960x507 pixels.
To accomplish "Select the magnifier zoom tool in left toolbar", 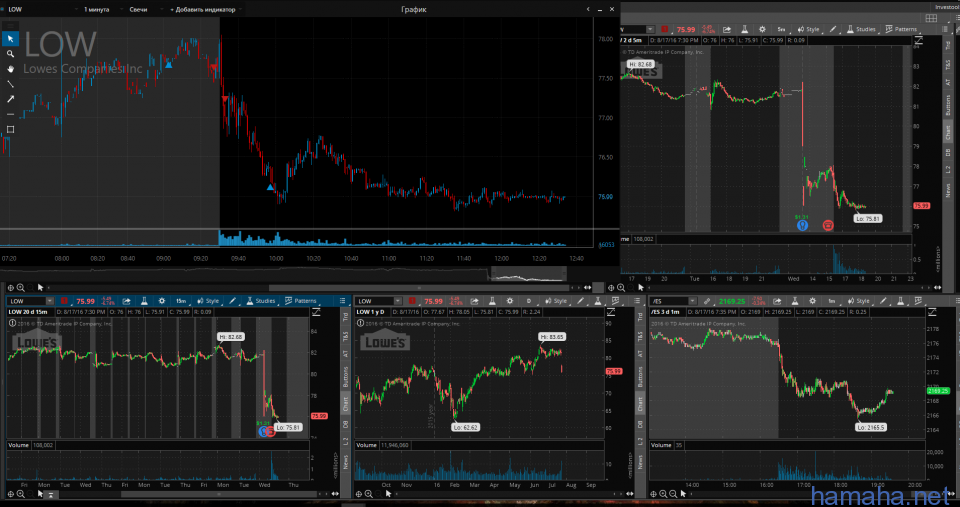I will tap(11, 54).
